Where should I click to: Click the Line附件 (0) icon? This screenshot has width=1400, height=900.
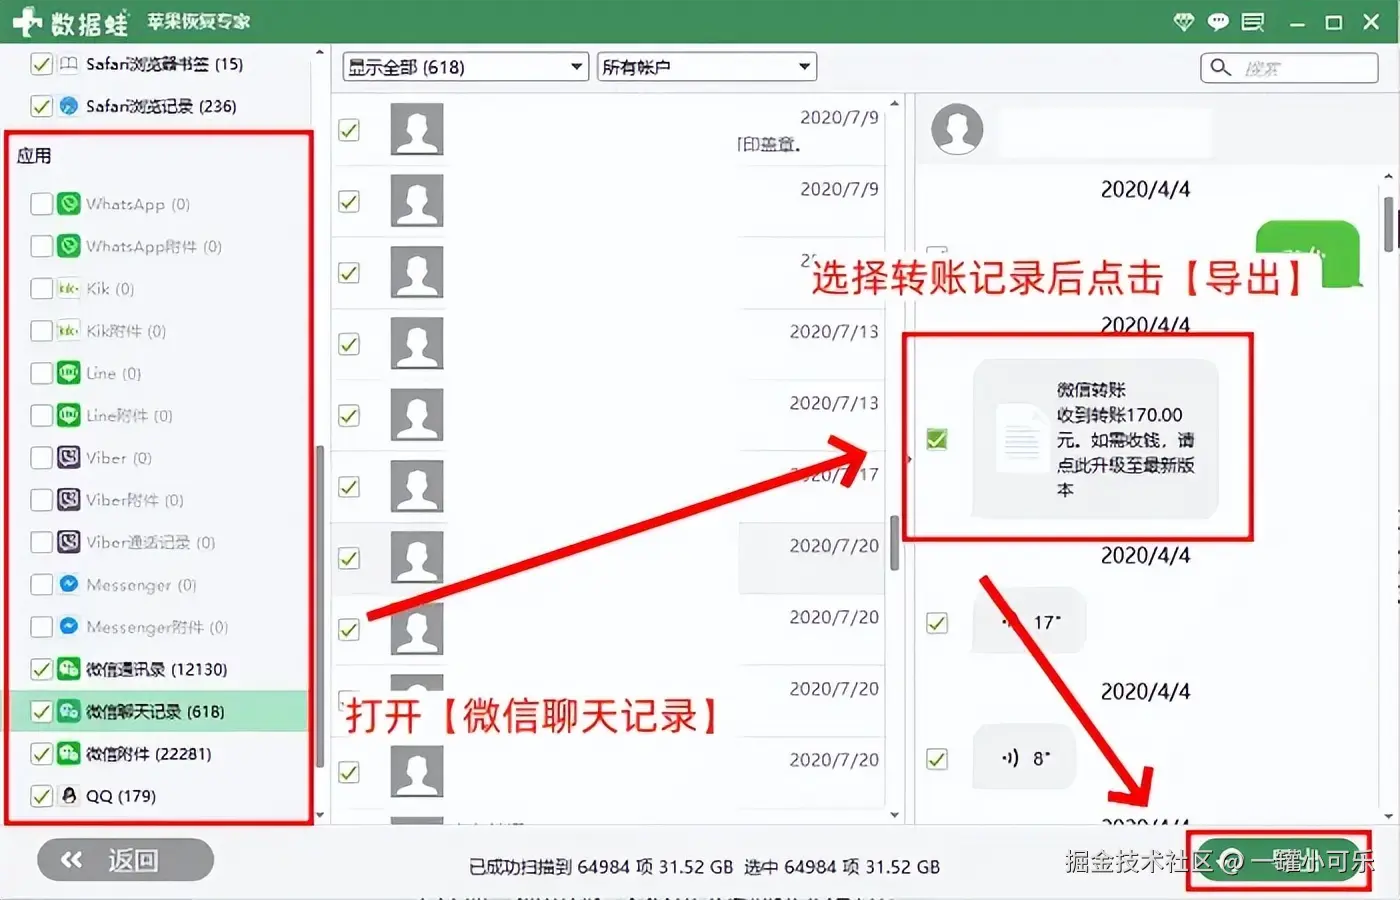pyautogui.click(x=68, y=415)
